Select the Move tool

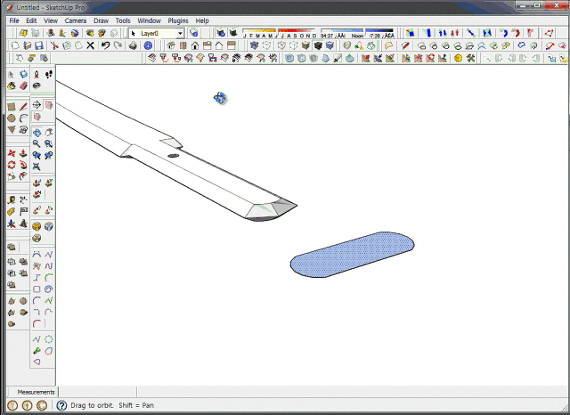12,153
